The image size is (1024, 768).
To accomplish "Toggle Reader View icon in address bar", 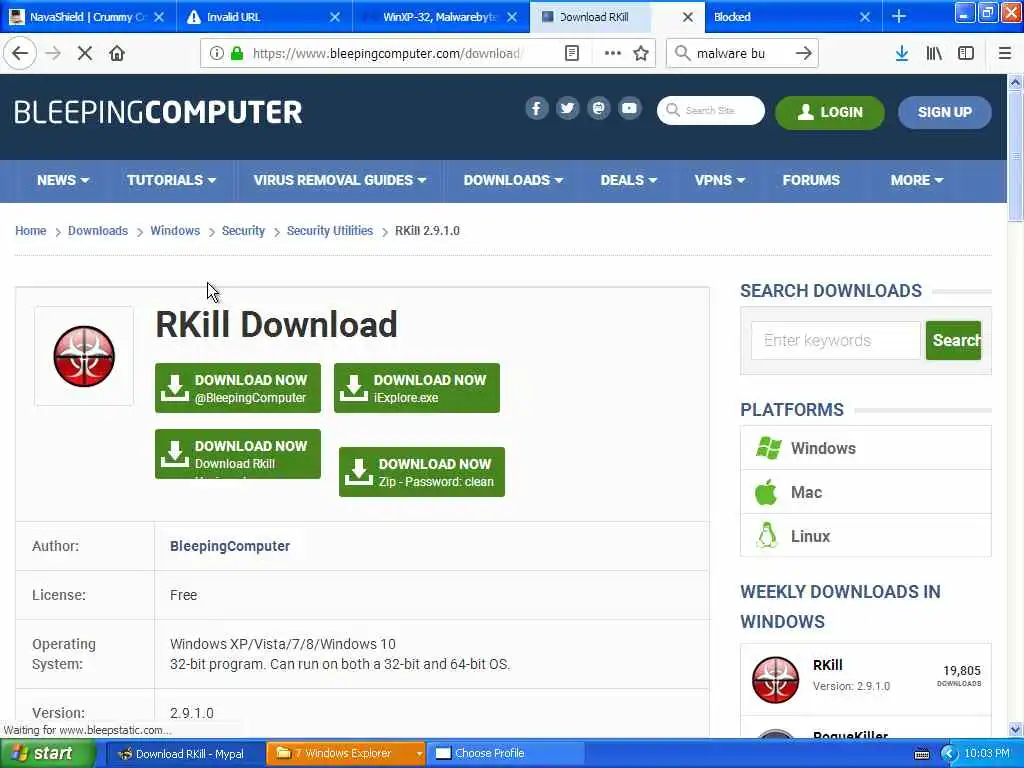I will [x=571, y=54].
